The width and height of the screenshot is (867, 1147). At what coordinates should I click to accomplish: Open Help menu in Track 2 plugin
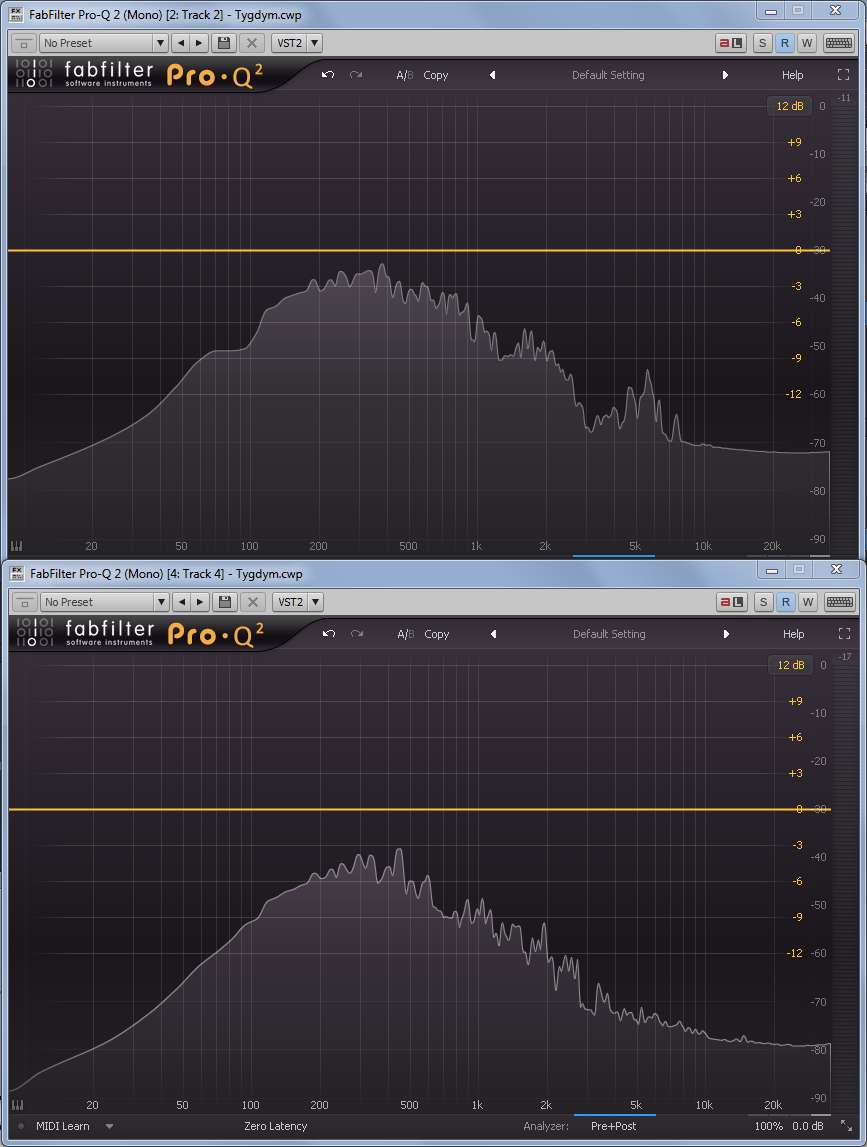click(792, 75)
